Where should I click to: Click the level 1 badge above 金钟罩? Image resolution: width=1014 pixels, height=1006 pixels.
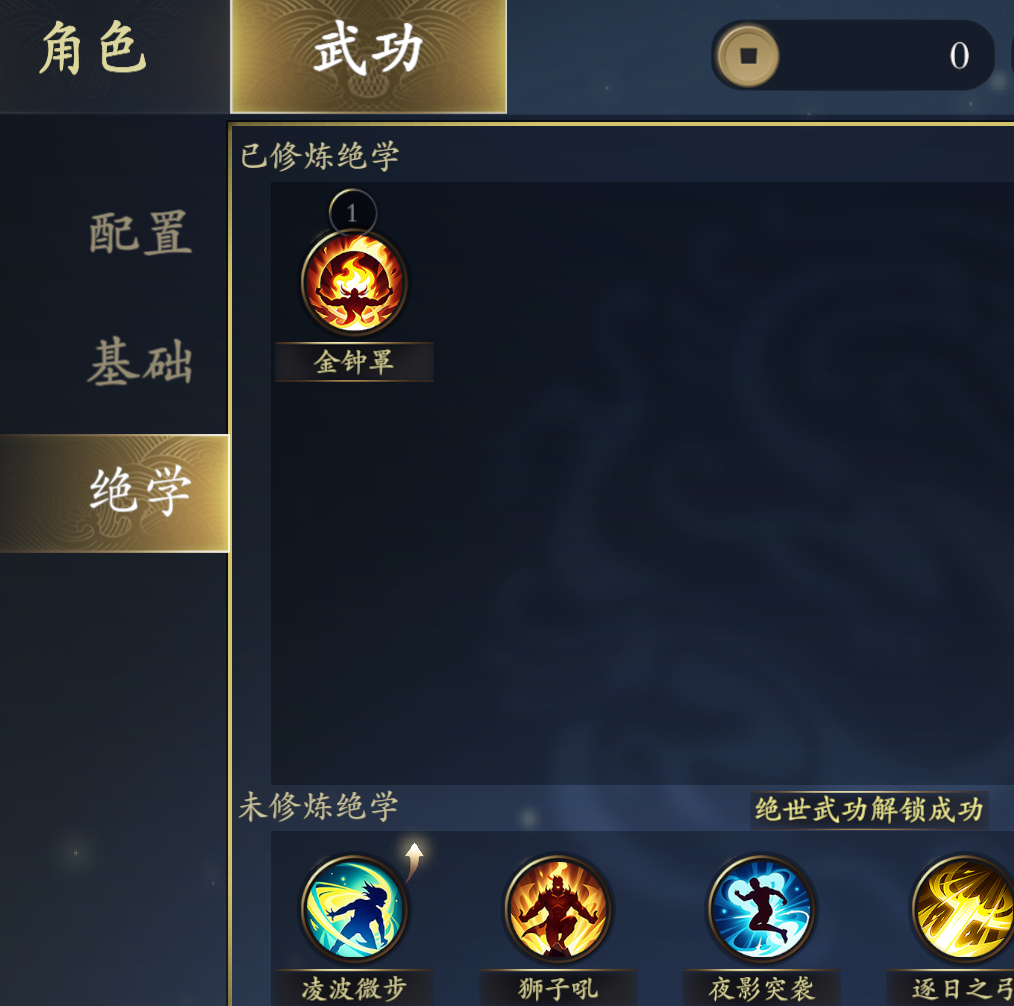click(352, 213)
